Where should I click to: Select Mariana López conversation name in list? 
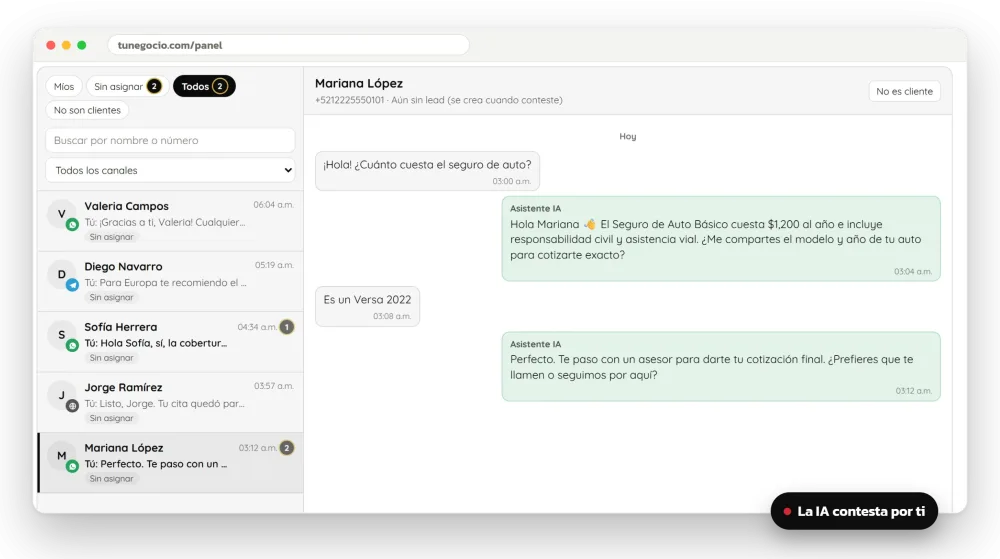click(124, 448)
